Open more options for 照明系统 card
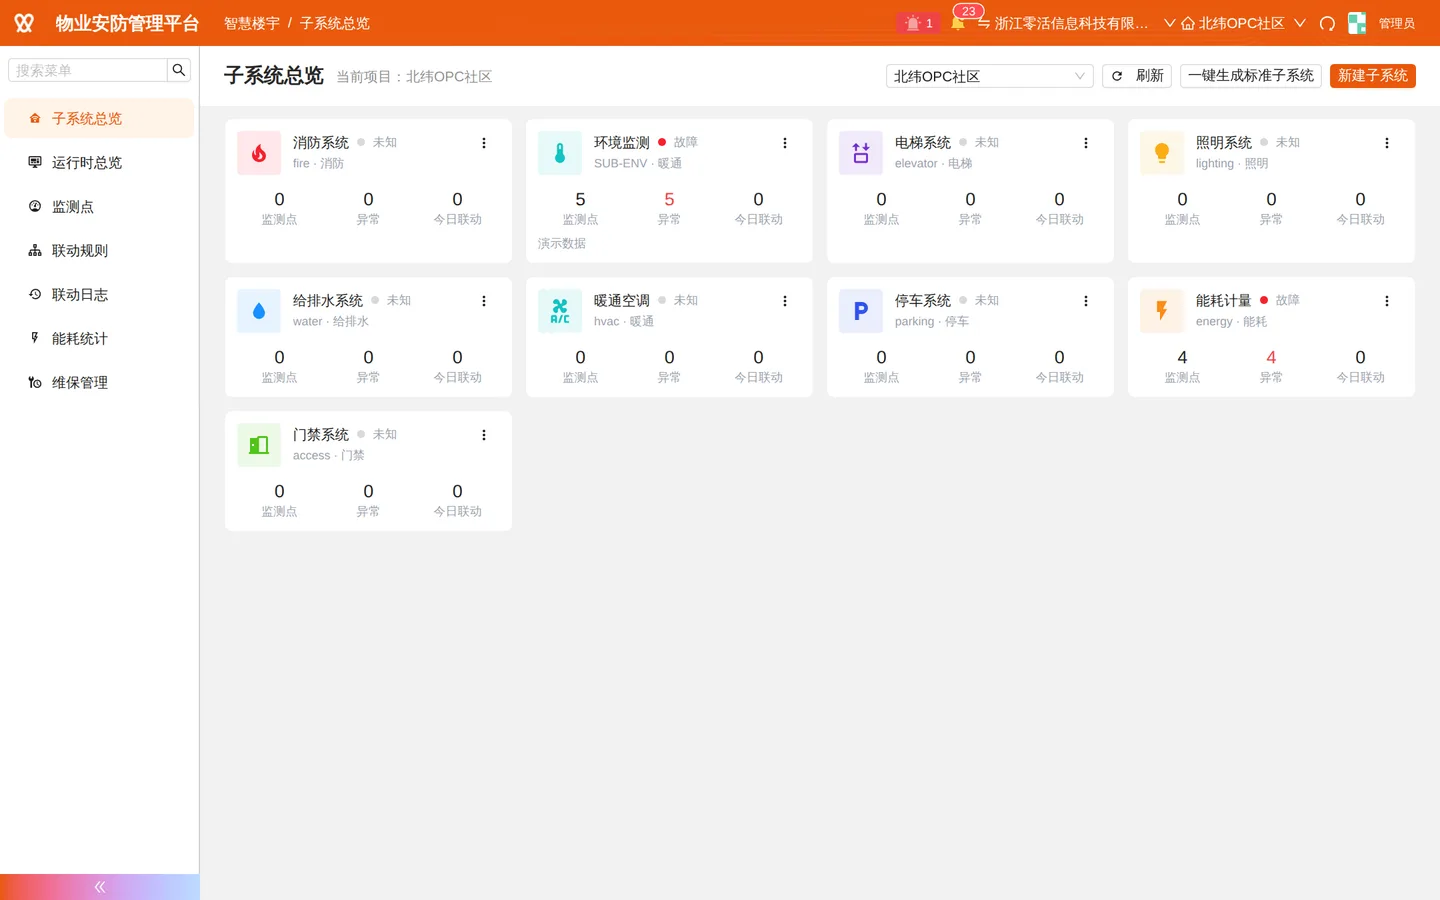Viewport: 1440px width, 900px height. (x=1387, y=143)
